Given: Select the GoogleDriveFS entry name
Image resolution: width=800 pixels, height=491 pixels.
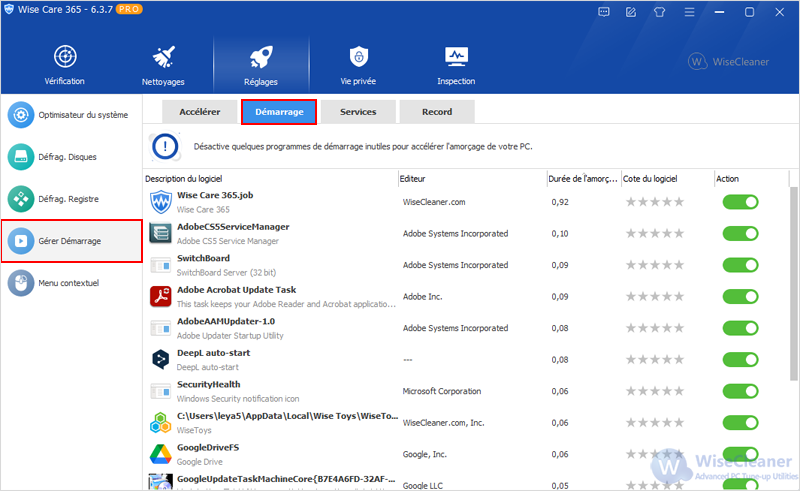Looking at the screenshot, I should point(208,448).
